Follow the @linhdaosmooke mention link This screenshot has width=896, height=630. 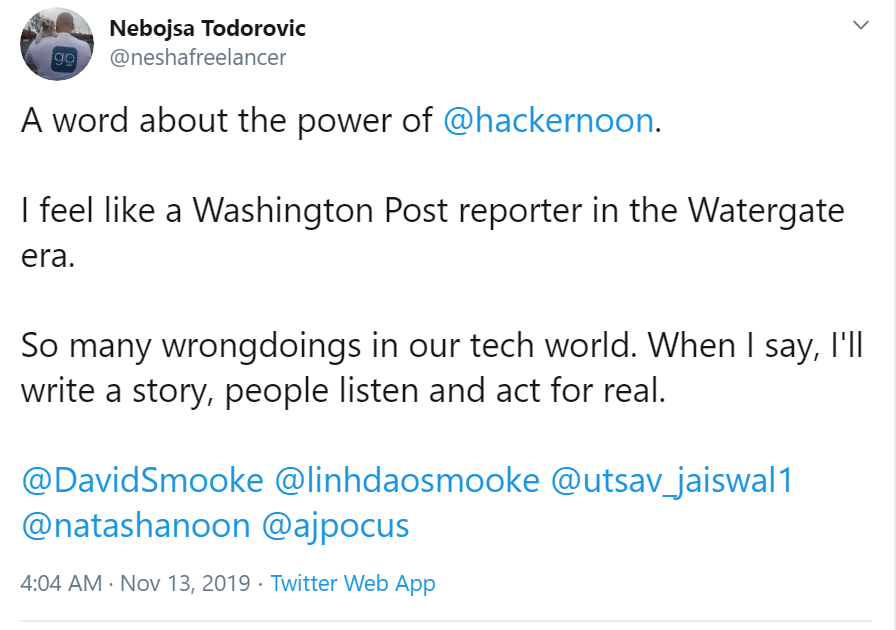click(407, 480)
